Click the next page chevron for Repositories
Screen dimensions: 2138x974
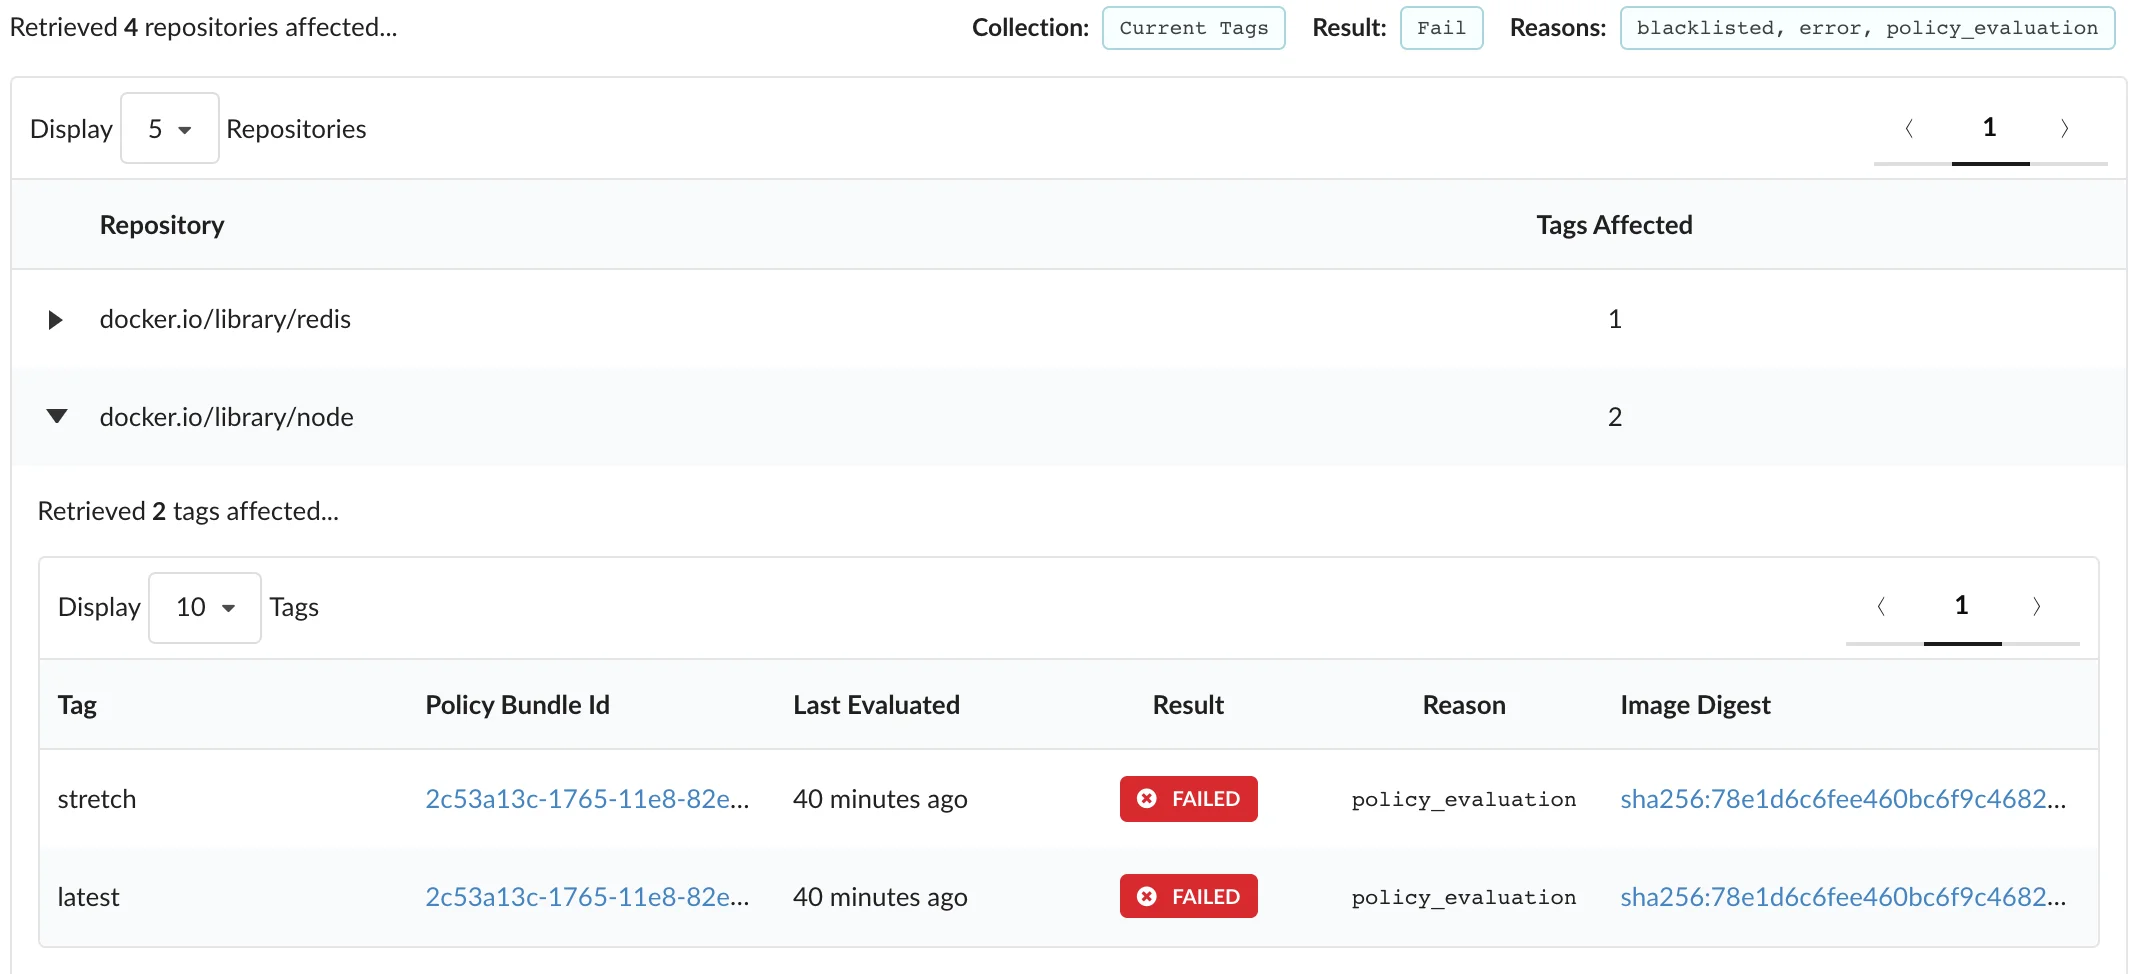pyautogui.click(x=2065, y=128)
